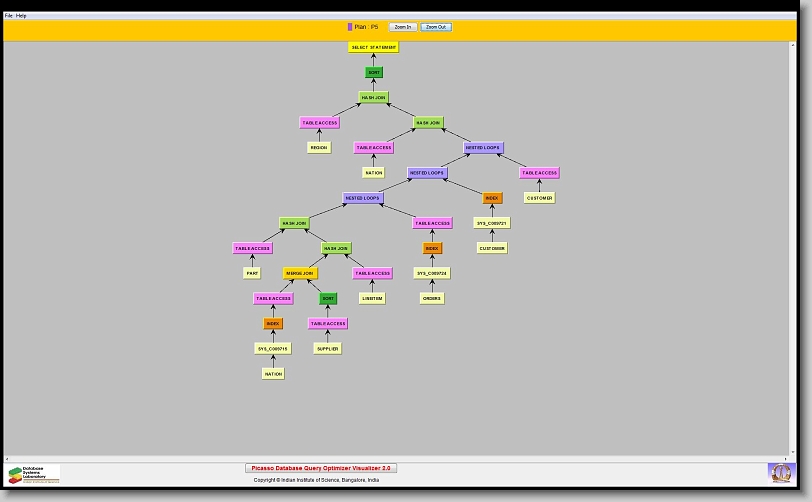Click the SYS_C009724 index node
Screen dimensions: 812x502
[432, 273]
